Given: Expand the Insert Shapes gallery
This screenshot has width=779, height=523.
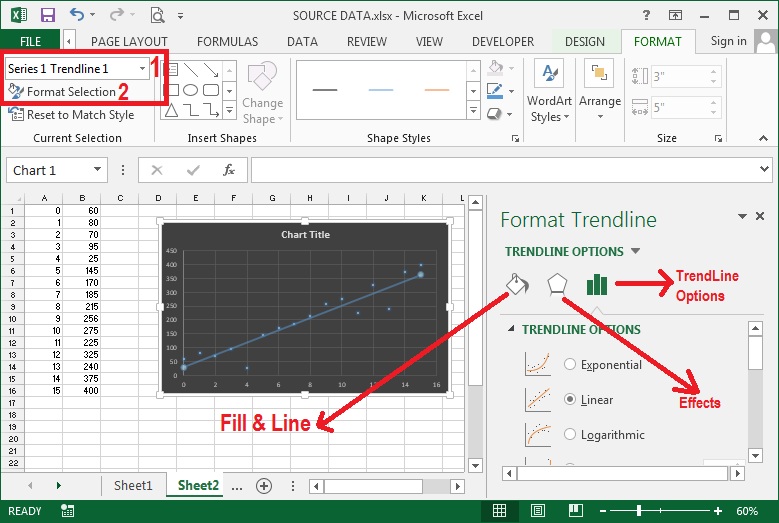Looking at the screenshot, I should click(229, 110).
